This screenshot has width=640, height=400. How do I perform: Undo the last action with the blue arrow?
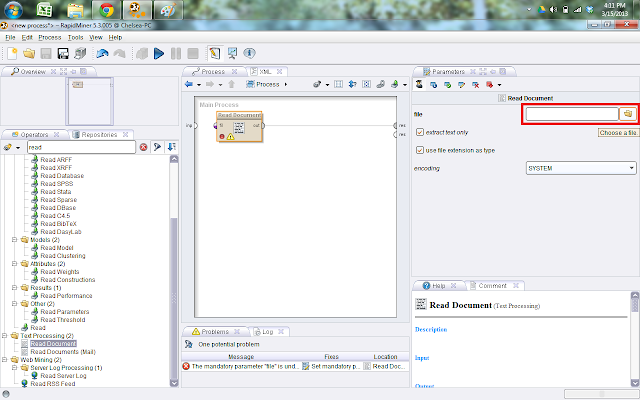point(102,53)
